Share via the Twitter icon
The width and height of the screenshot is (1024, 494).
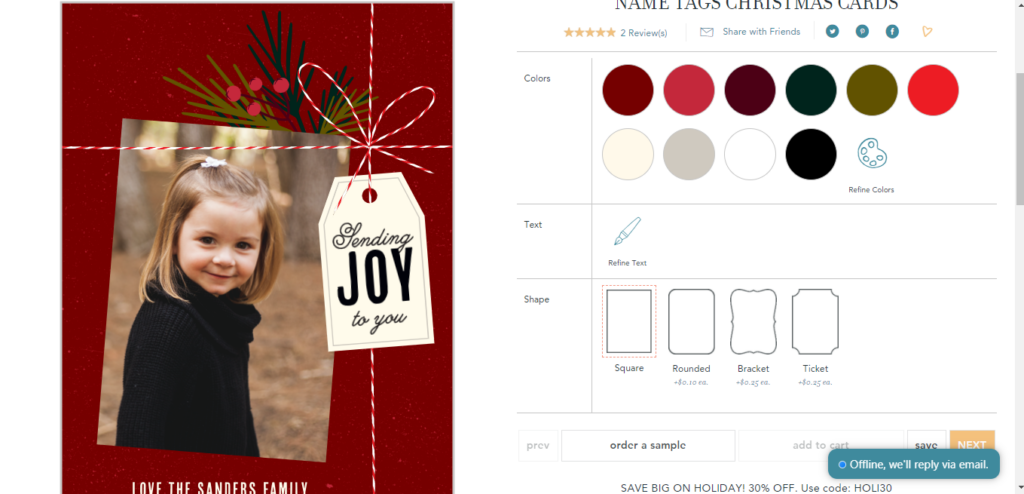tap(832, 31)
